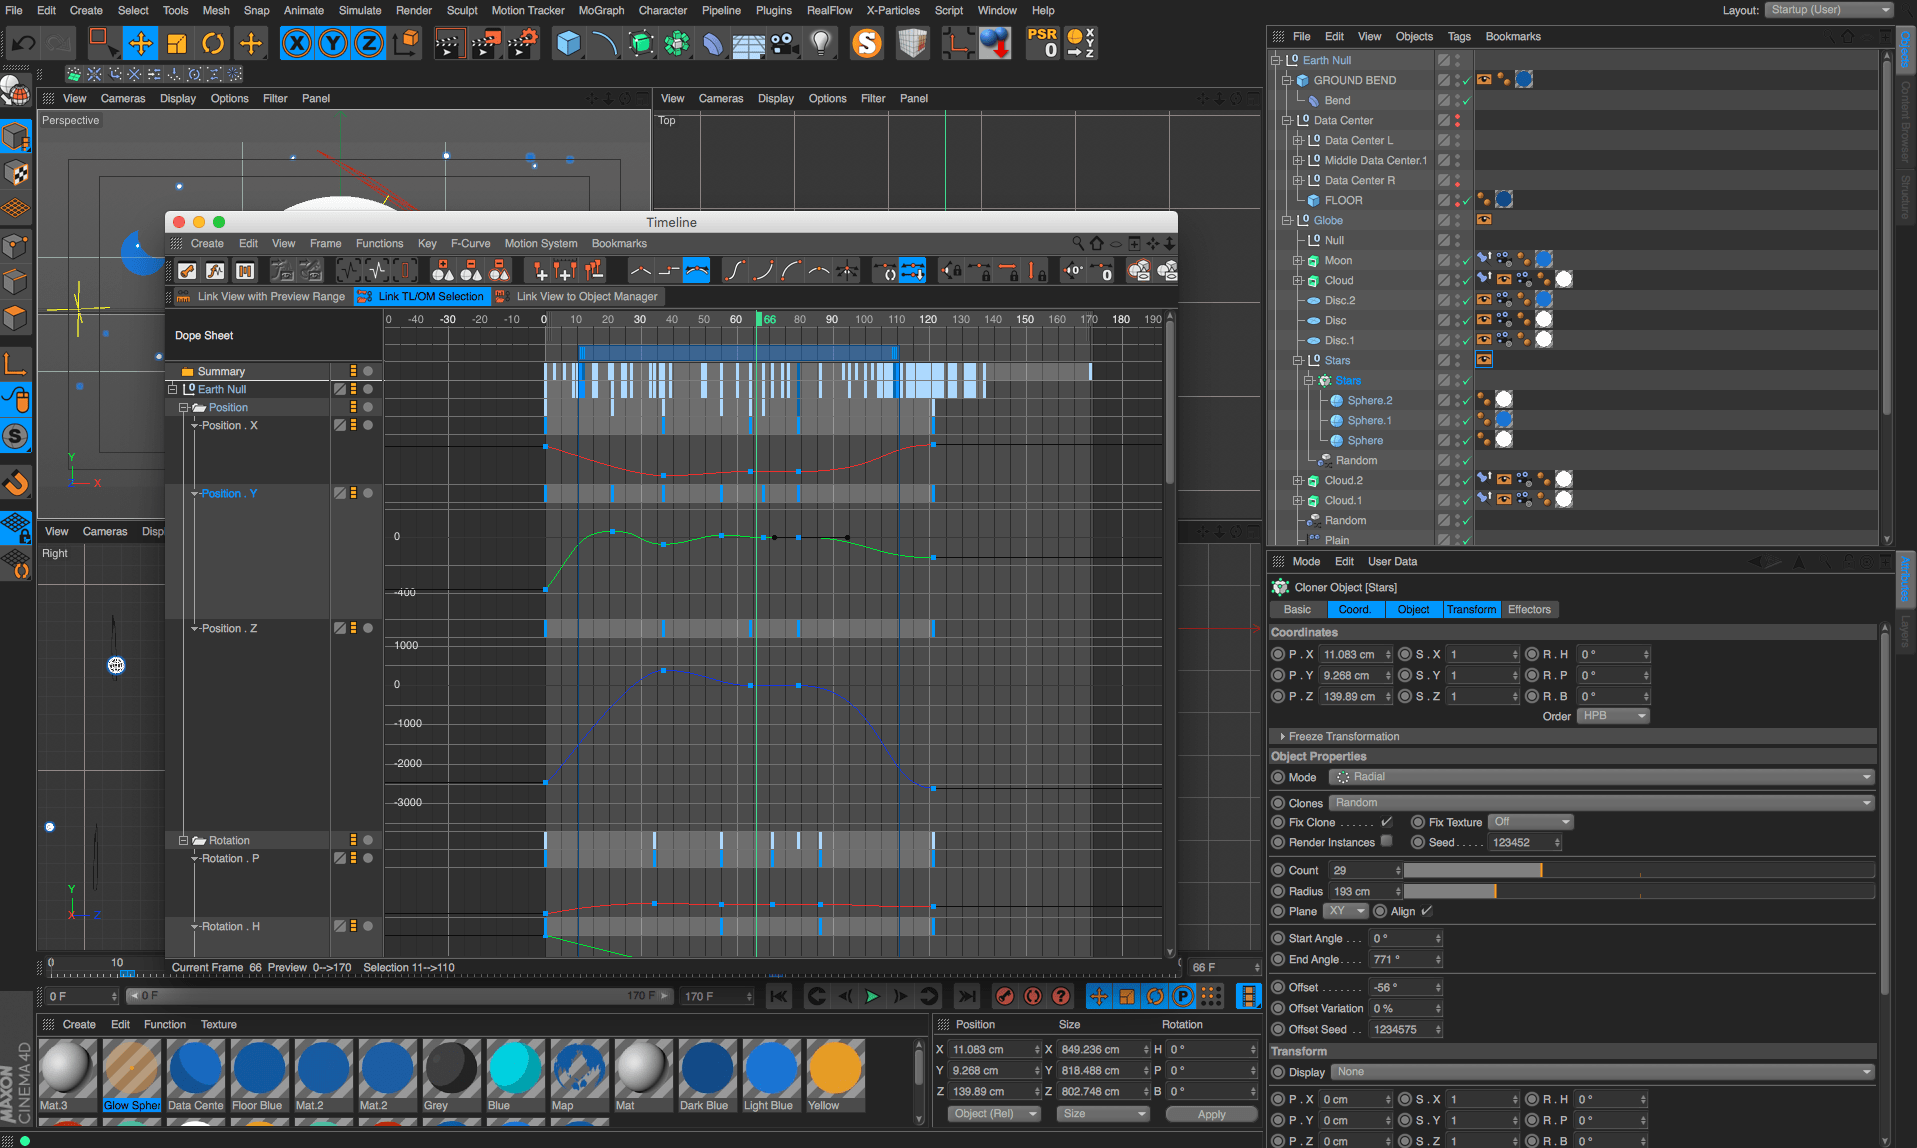The width and height of the screenshot is (1917, 1148).
Task: Switch timeline to F-Curve mode icon
Action: pos(215,271)
